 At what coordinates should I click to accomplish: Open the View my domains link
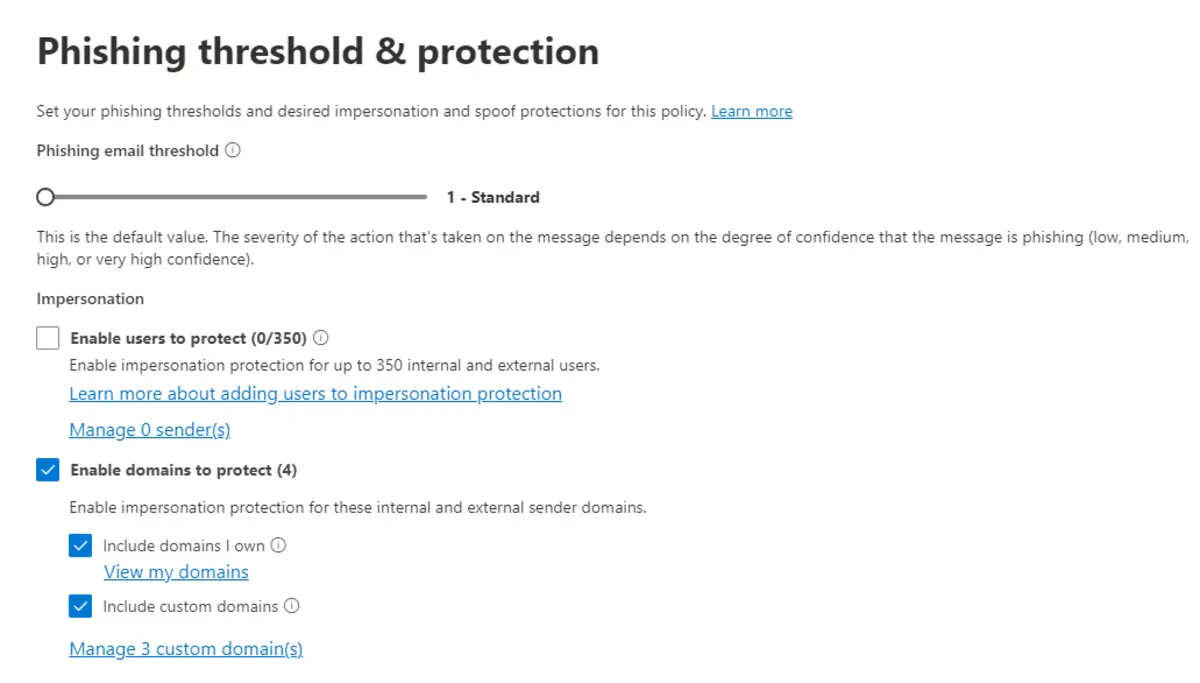176,572
